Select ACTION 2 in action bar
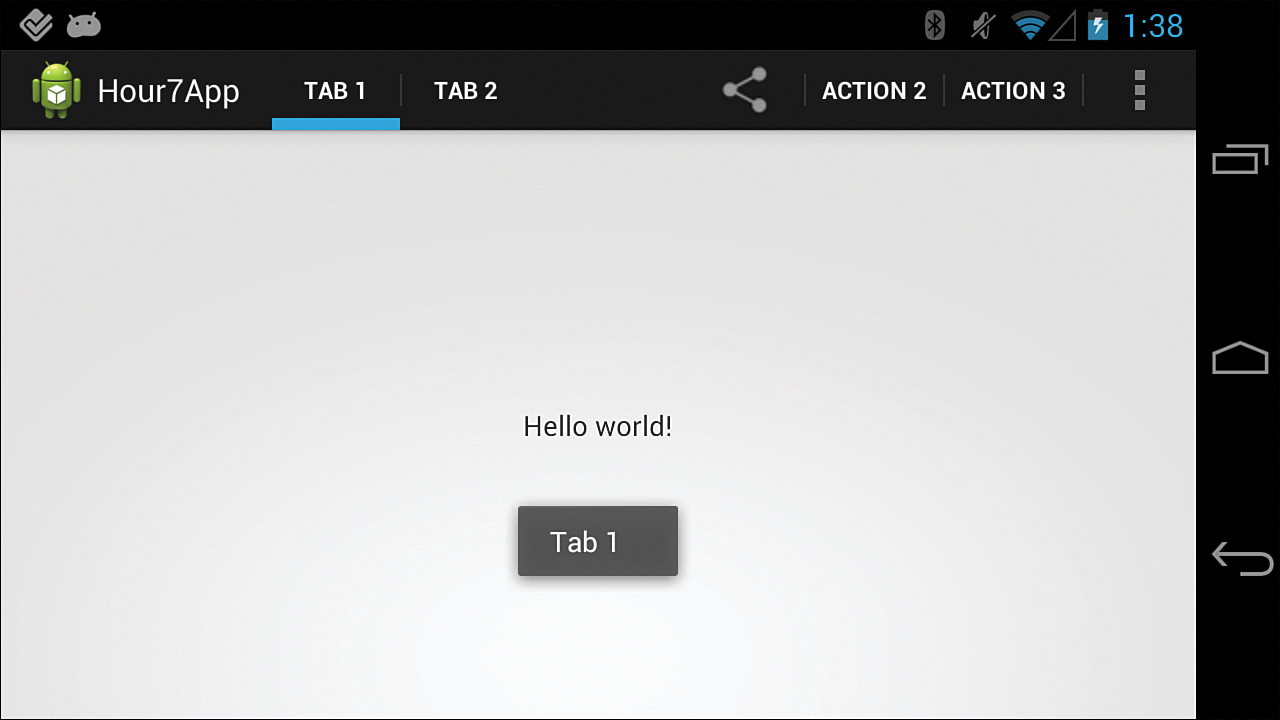The height and width of the screenshot is (720, 1280). coord(874,91)
